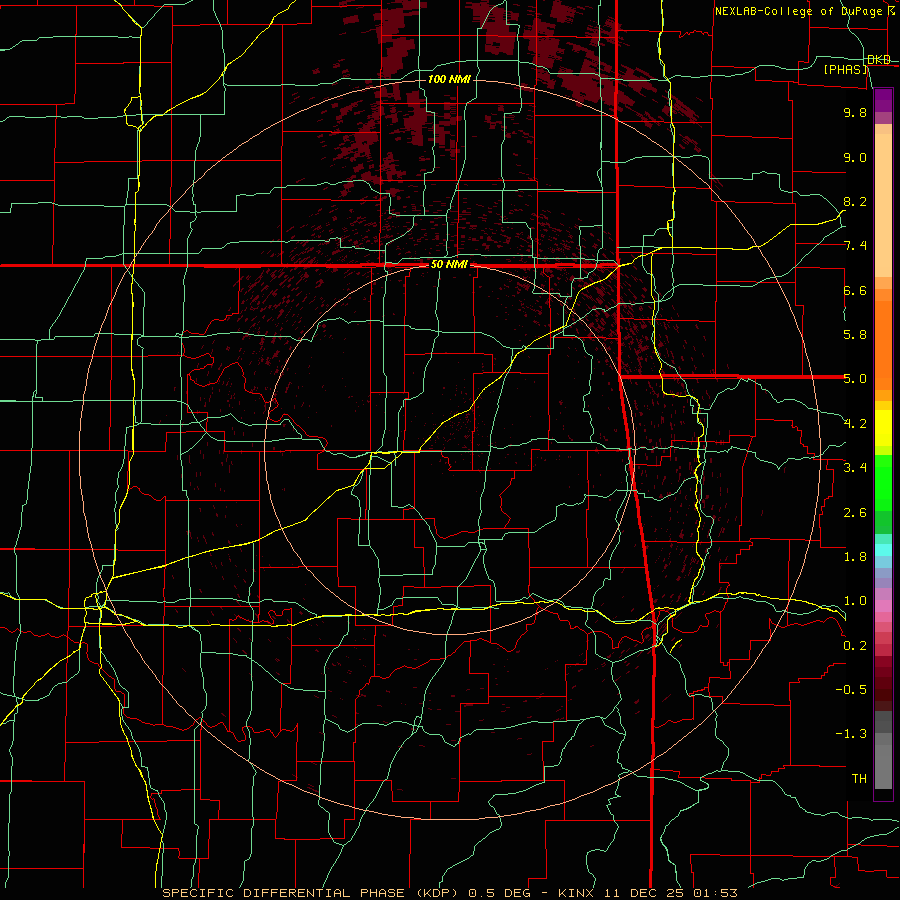Click the 8.2 scale value
This screenshot has height=900, width=900.
(x=855, y=201)
